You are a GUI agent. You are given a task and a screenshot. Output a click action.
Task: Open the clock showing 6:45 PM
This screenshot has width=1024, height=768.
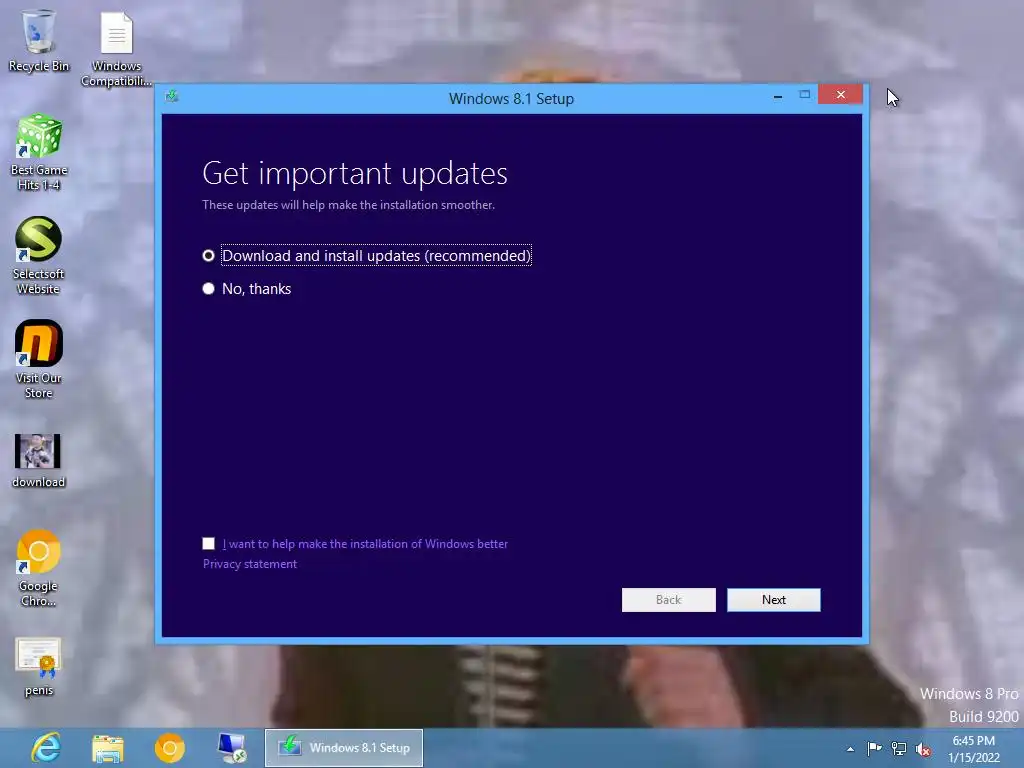coord(974,749)
